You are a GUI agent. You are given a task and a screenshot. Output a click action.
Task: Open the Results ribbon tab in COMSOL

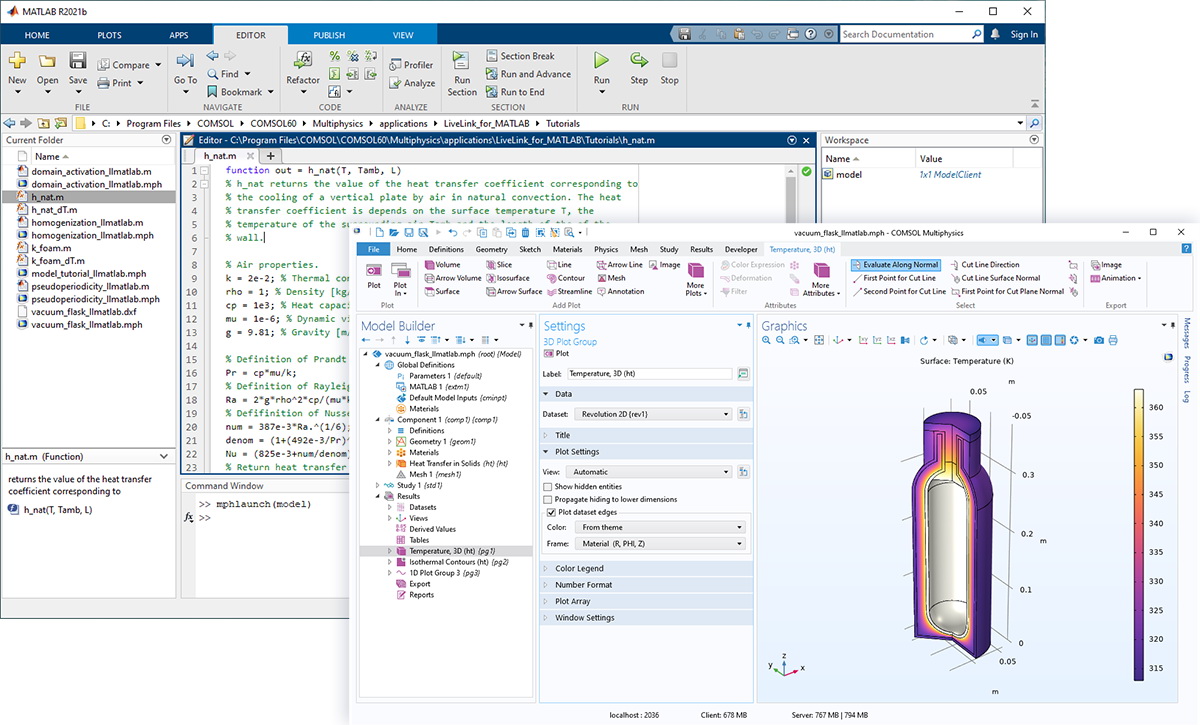(x=701, y=249)
